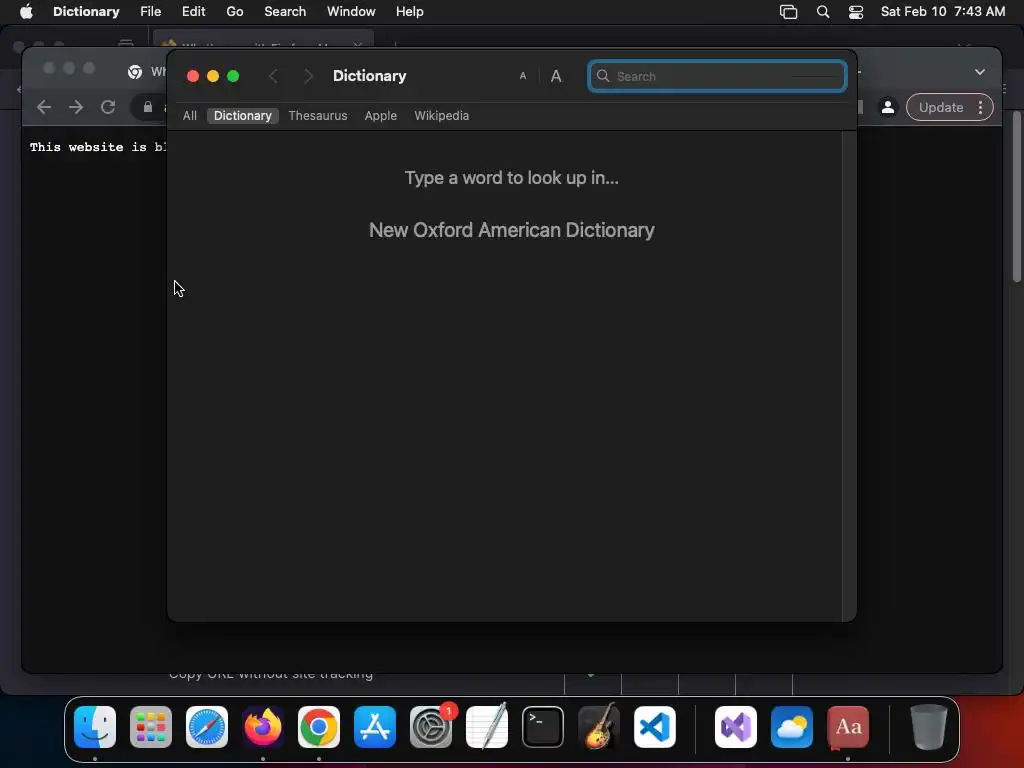This screenshot has width=1024, height=768.
Task: Open Safari from the Dock
Action: tap(207, 727)
